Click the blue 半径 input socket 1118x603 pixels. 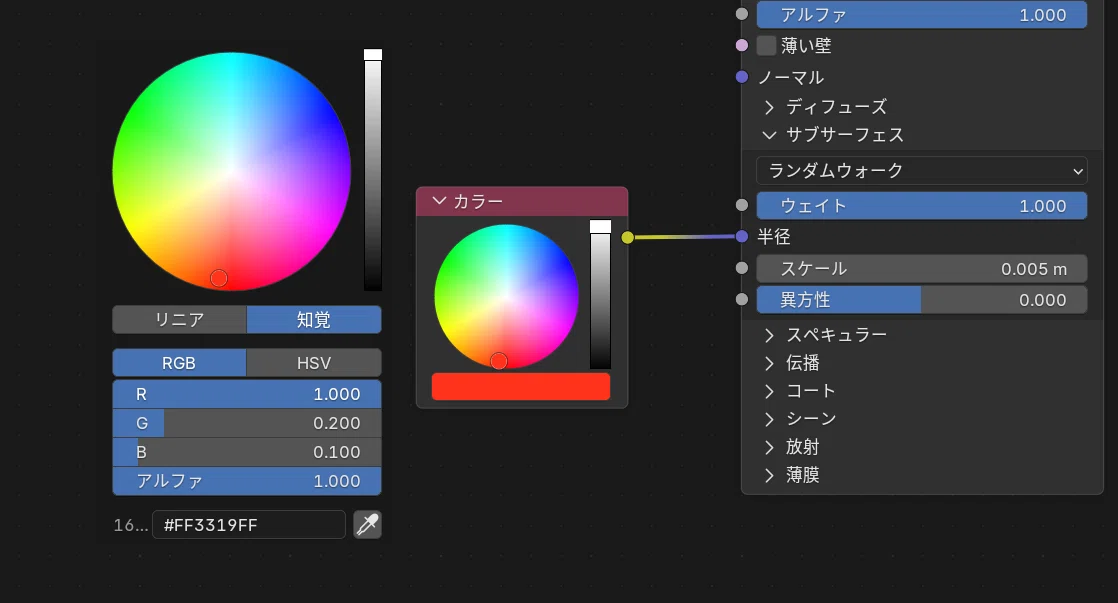(742, 237)
